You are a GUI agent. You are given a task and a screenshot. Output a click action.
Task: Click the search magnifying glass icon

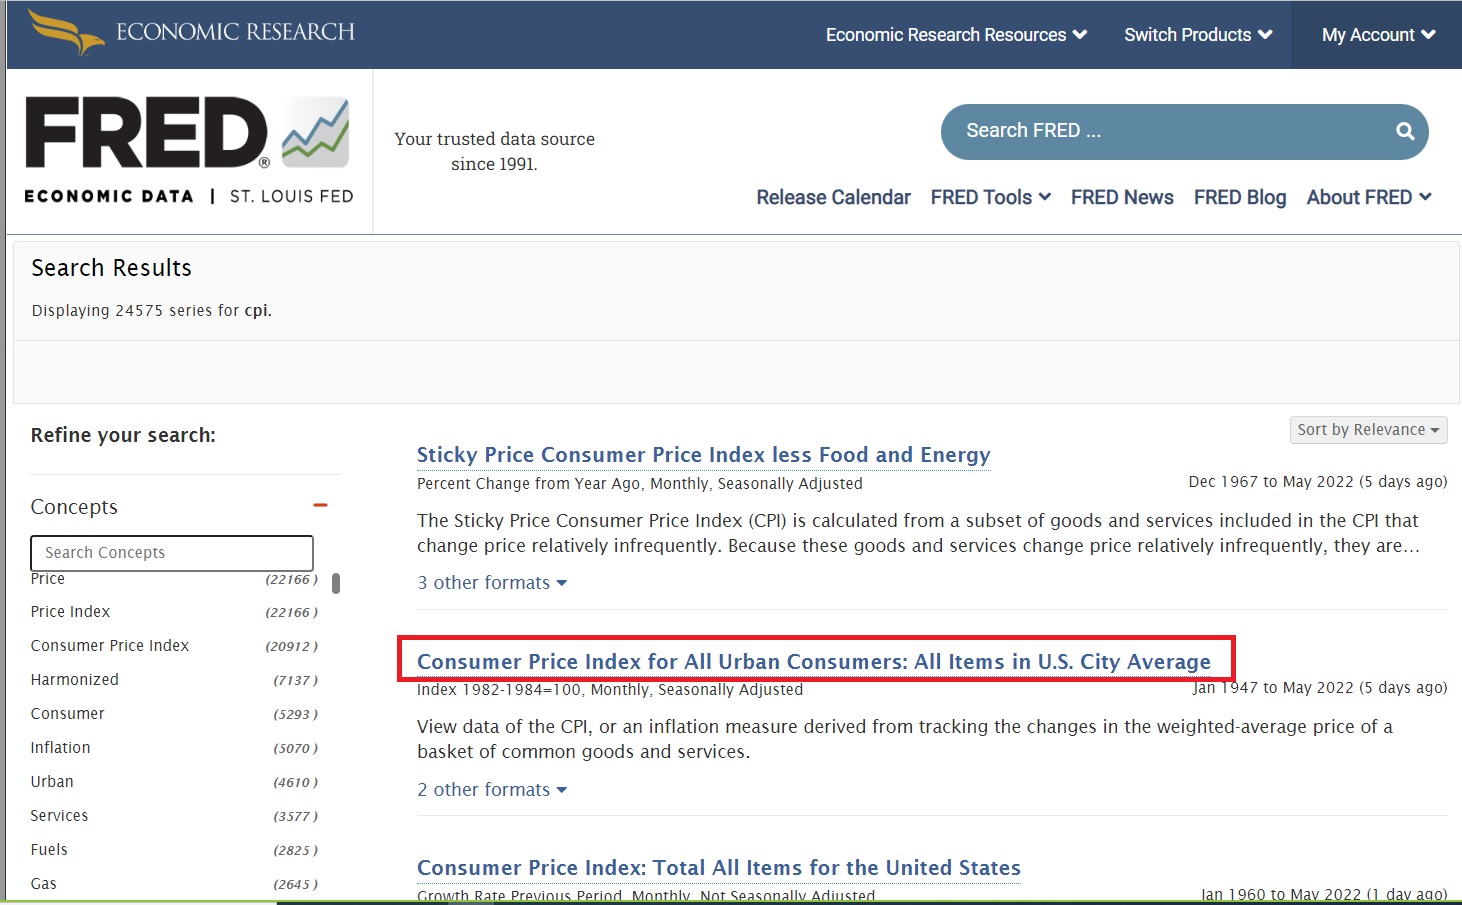point(1404,132)
